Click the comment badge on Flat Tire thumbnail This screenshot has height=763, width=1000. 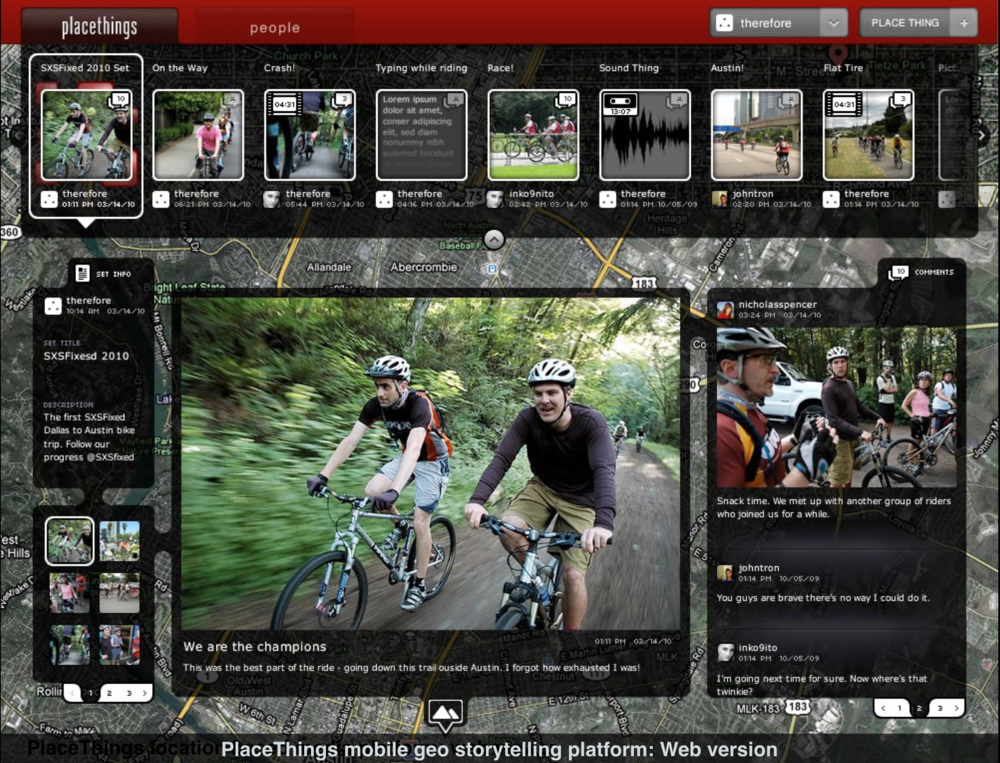[902, 100]
